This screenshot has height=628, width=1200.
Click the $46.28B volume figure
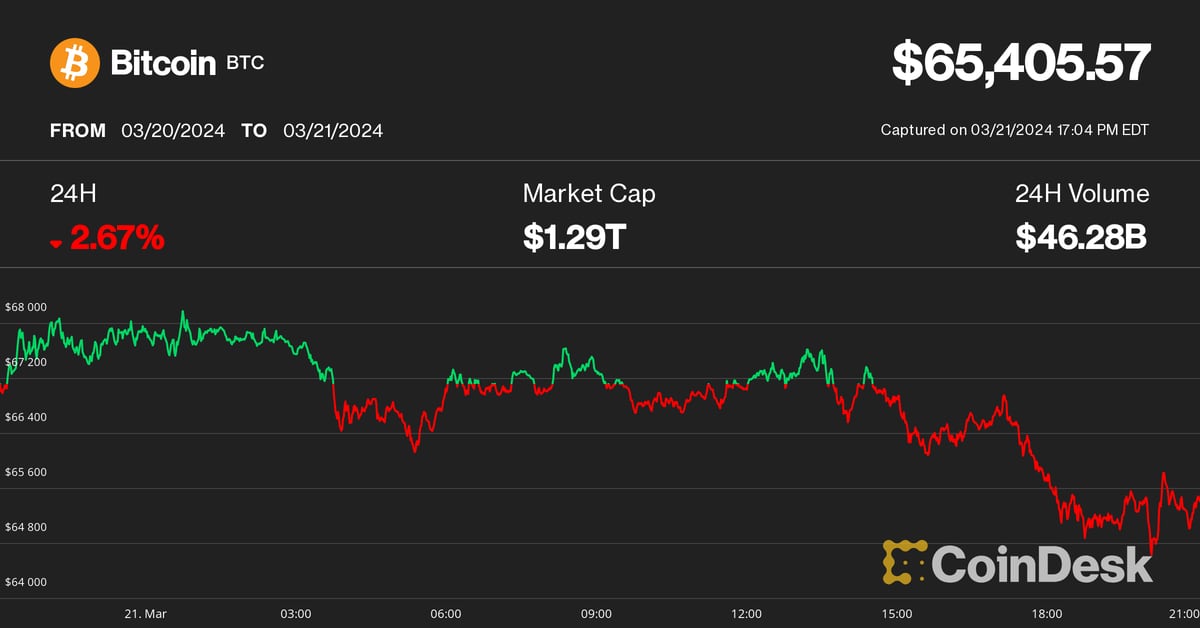pos(1080,238)
